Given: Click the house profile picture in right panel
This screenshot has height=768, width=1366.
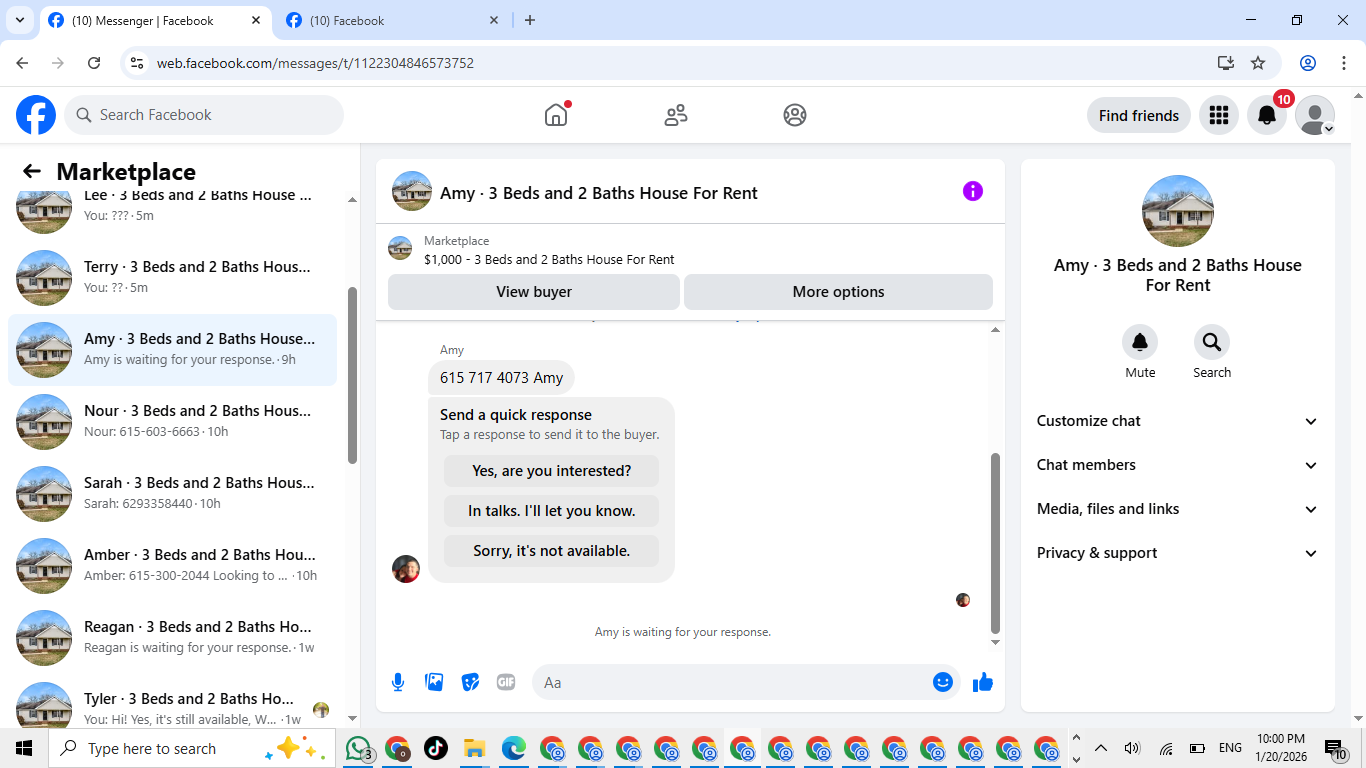Looking at the screenshot, I should [1178, 211].
